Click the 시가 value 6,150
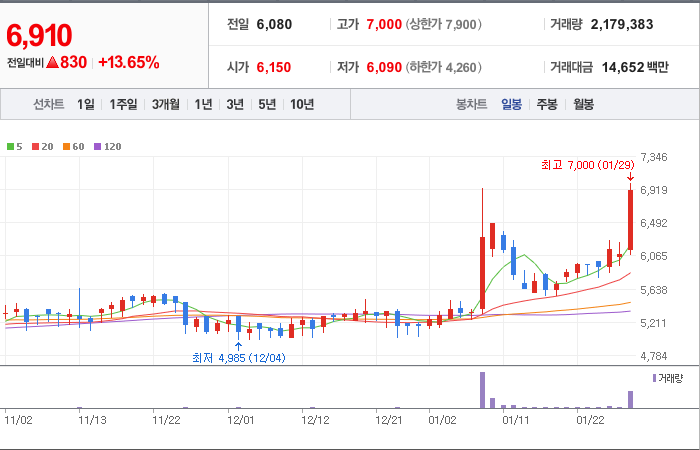This screenshot has width=700, height=450. click(274, 67)
